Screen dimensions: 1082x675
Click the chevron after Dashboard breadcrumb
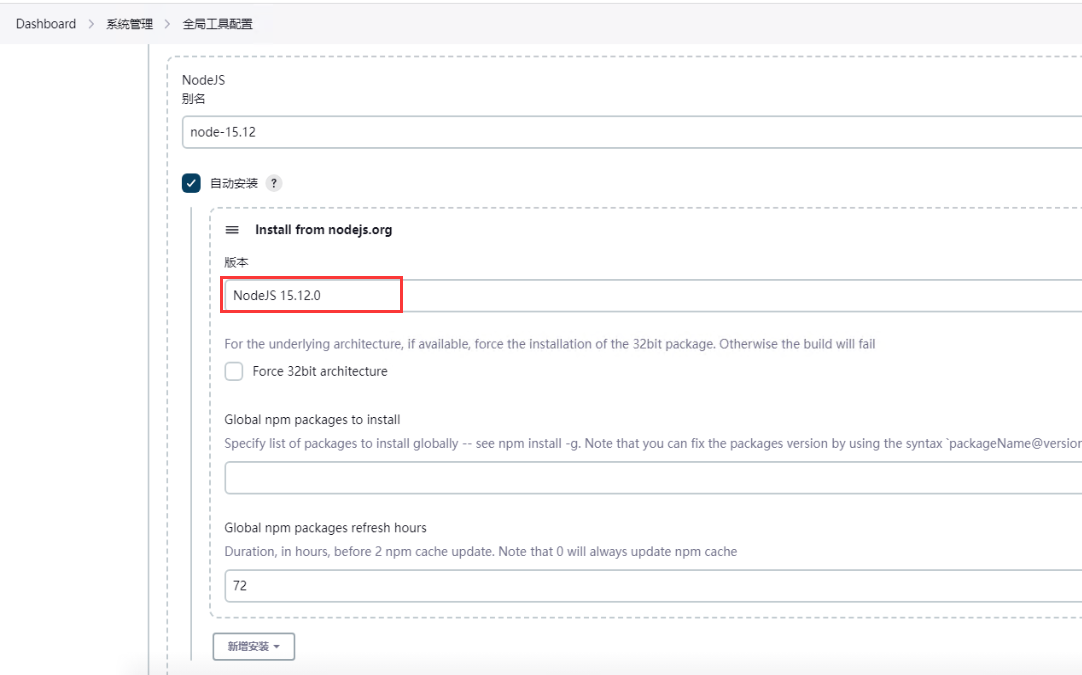(x=91, y=24)
